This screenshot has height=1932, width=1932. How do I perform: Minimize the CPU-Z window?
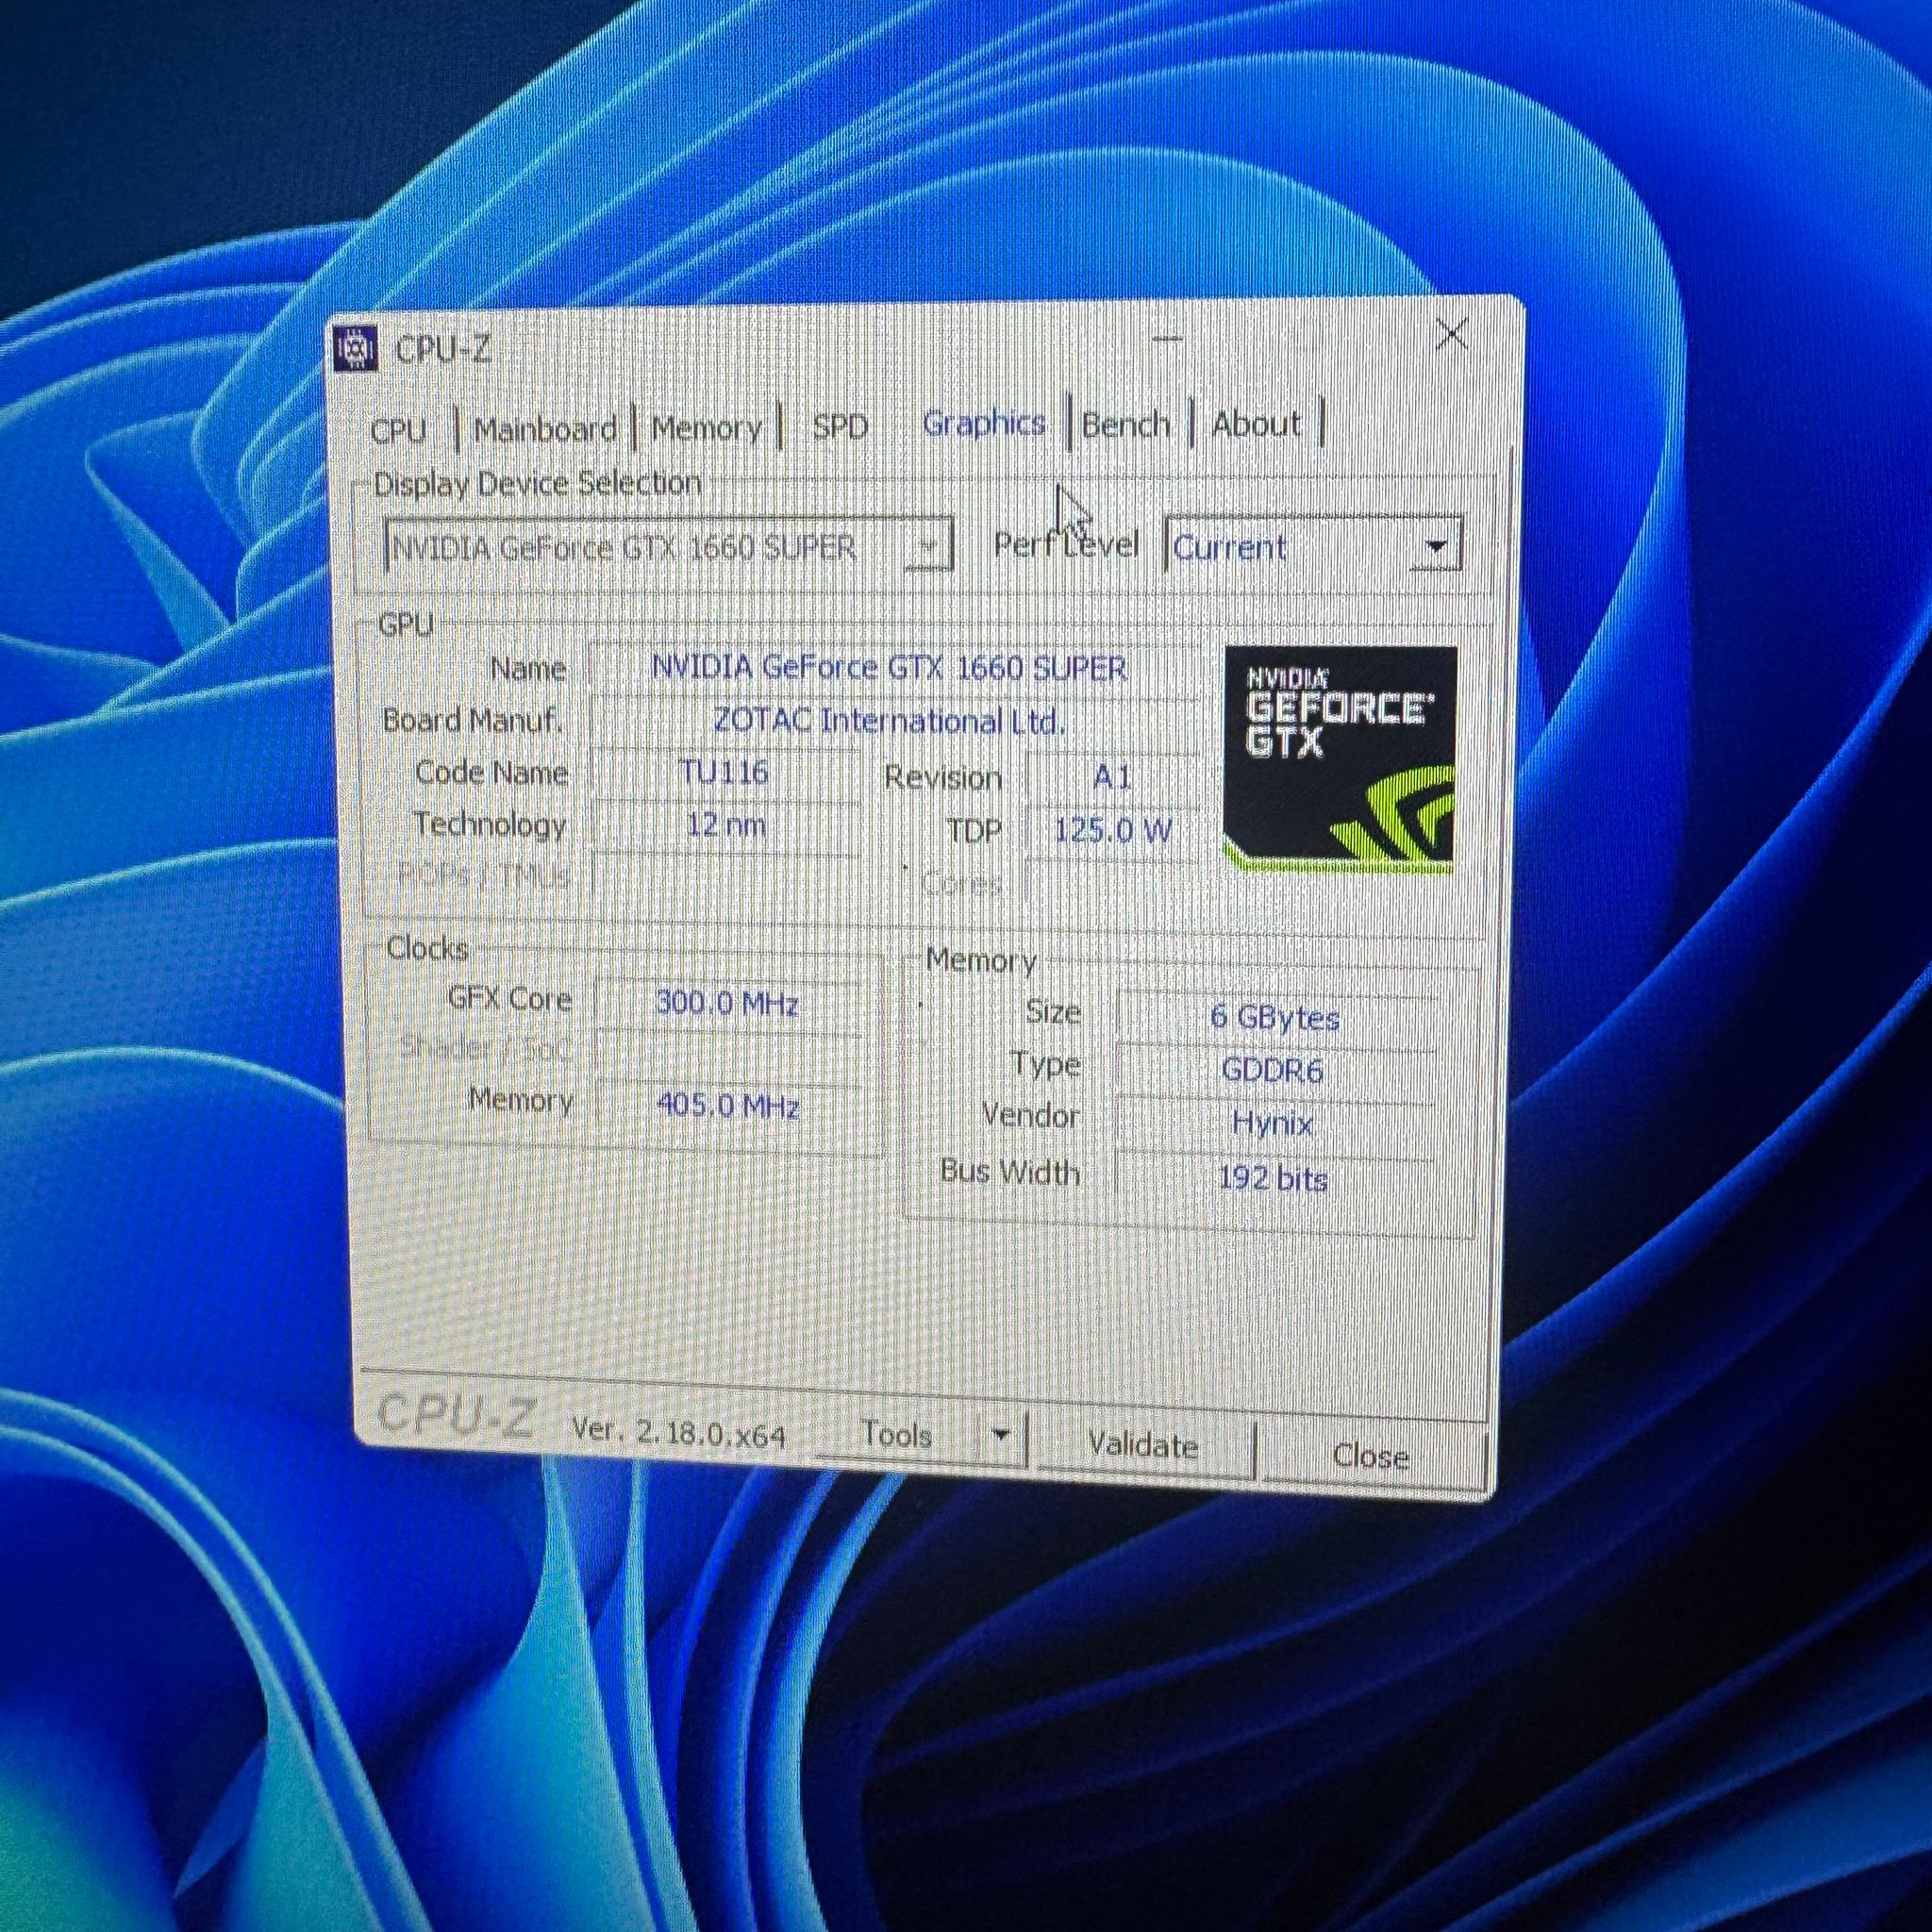point(1168,339)
